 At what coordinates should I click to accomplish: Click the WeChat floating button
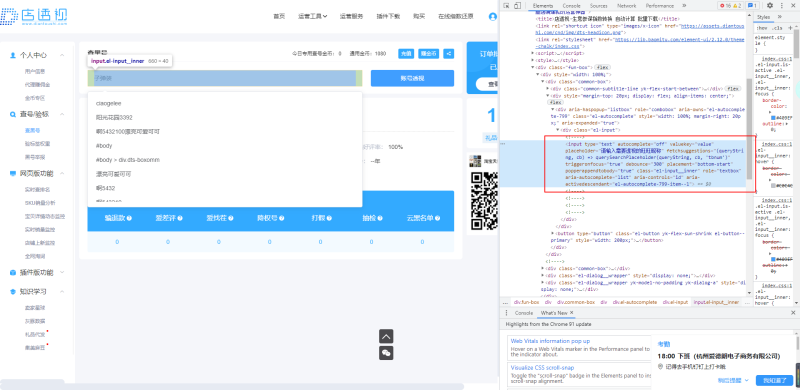coord(386,353)
